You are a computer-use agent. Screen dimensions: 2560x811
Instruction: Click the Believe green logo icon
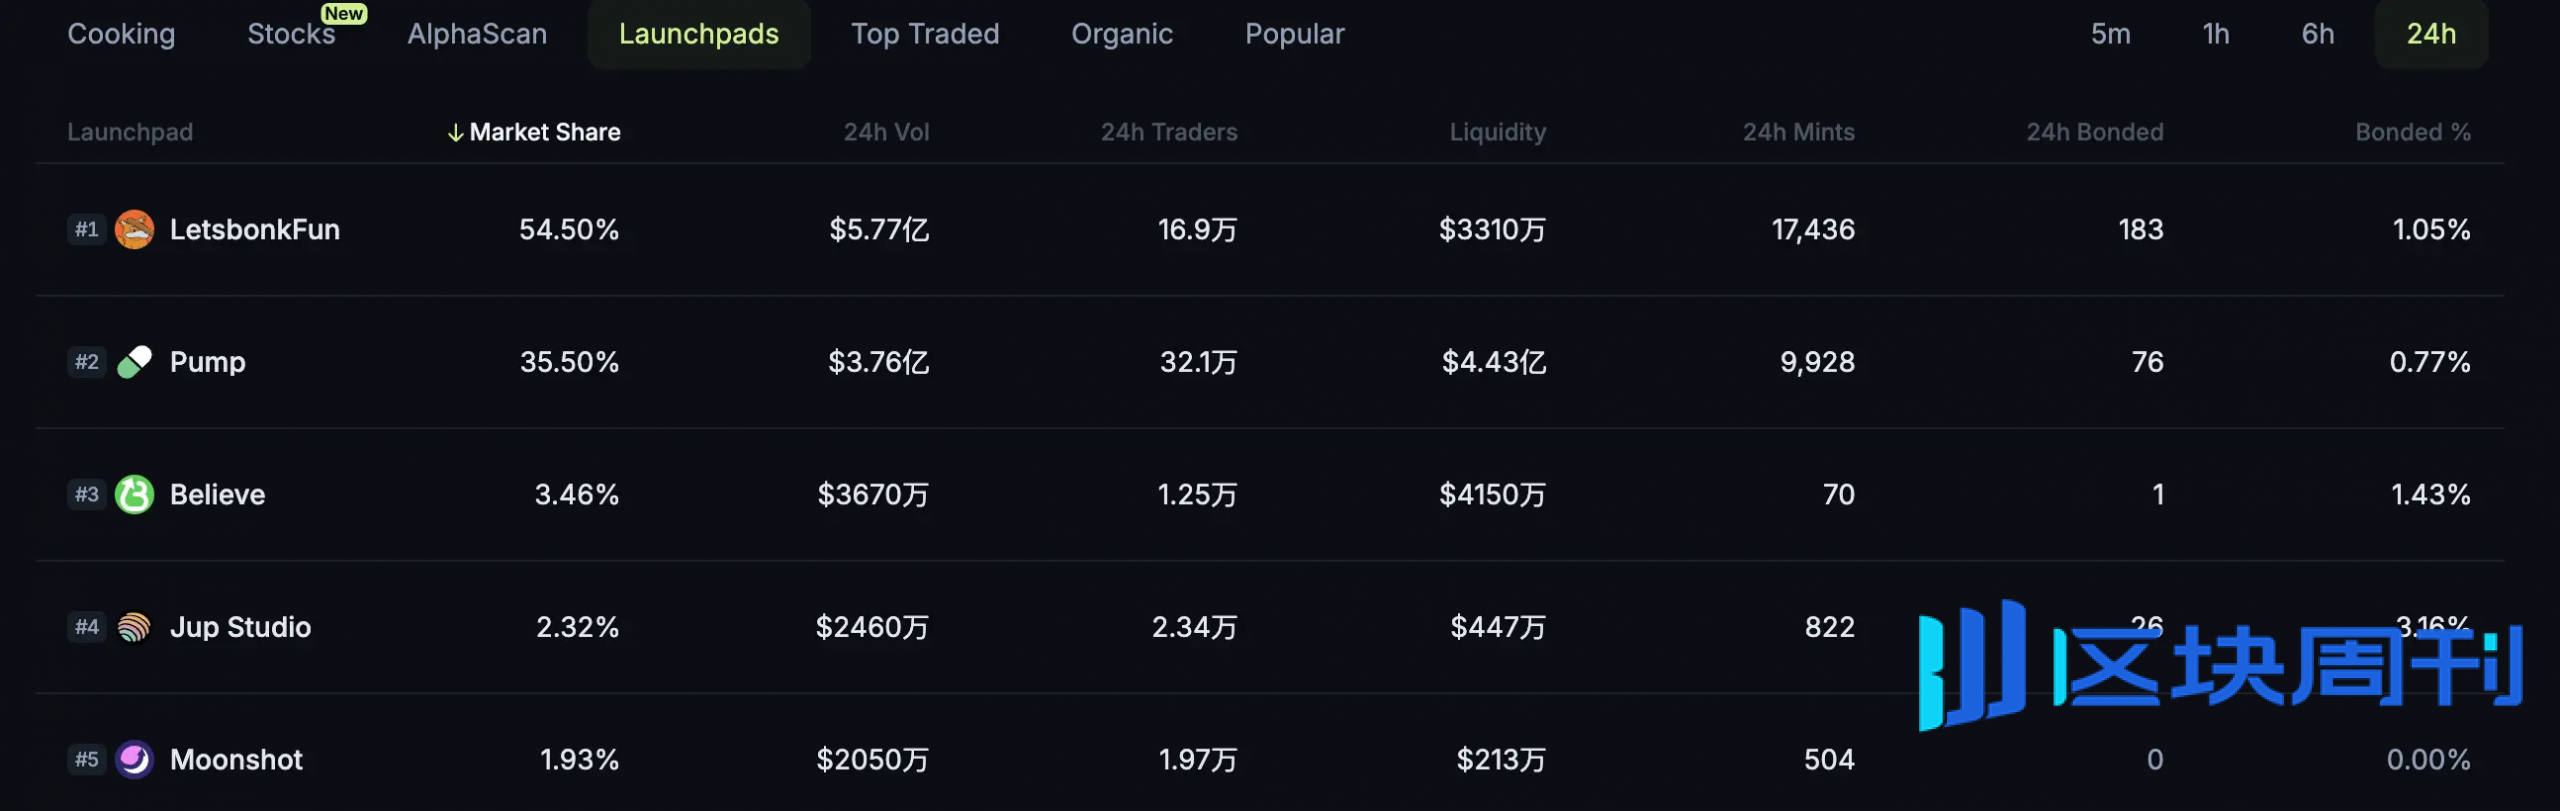pos(134,495)
